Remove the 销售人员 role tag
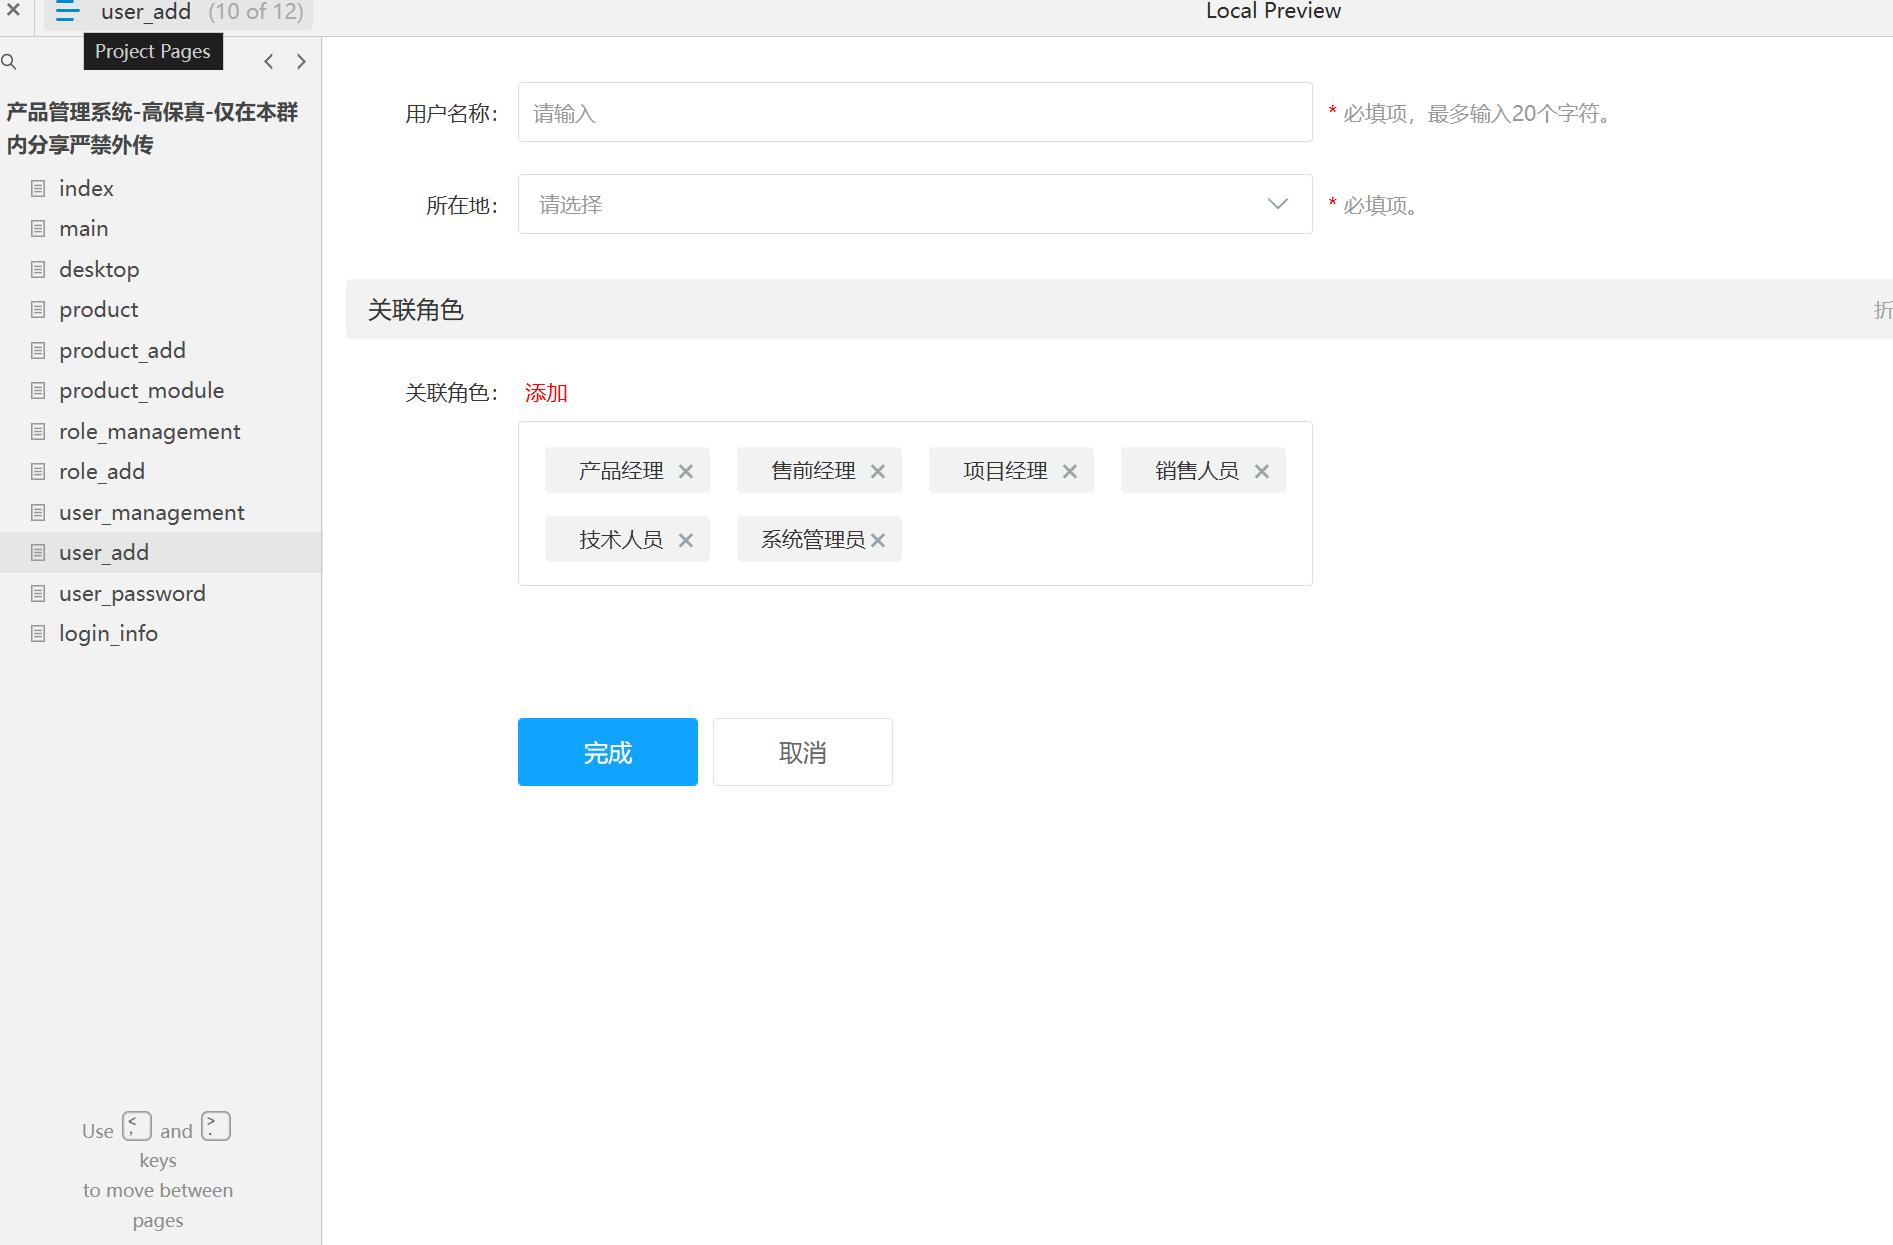This screenshot has height=1245, width=1893. (1262, 471)
